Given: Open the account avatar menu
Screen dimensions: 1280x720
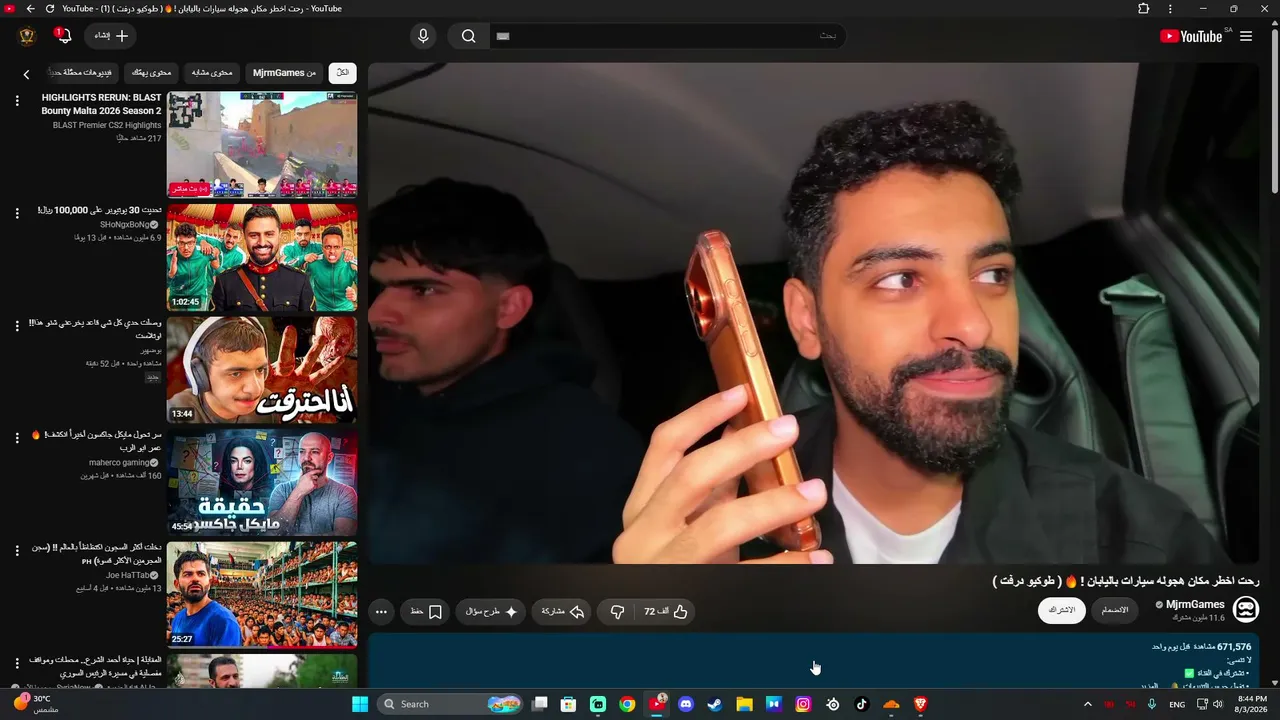Looking at the screenshot, I should (x=27, y=36).
